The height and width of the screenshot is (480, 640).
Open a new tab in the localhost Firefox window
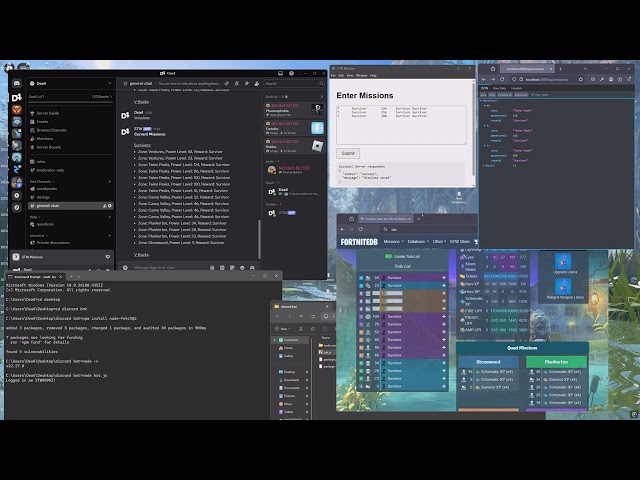point(560,69)
